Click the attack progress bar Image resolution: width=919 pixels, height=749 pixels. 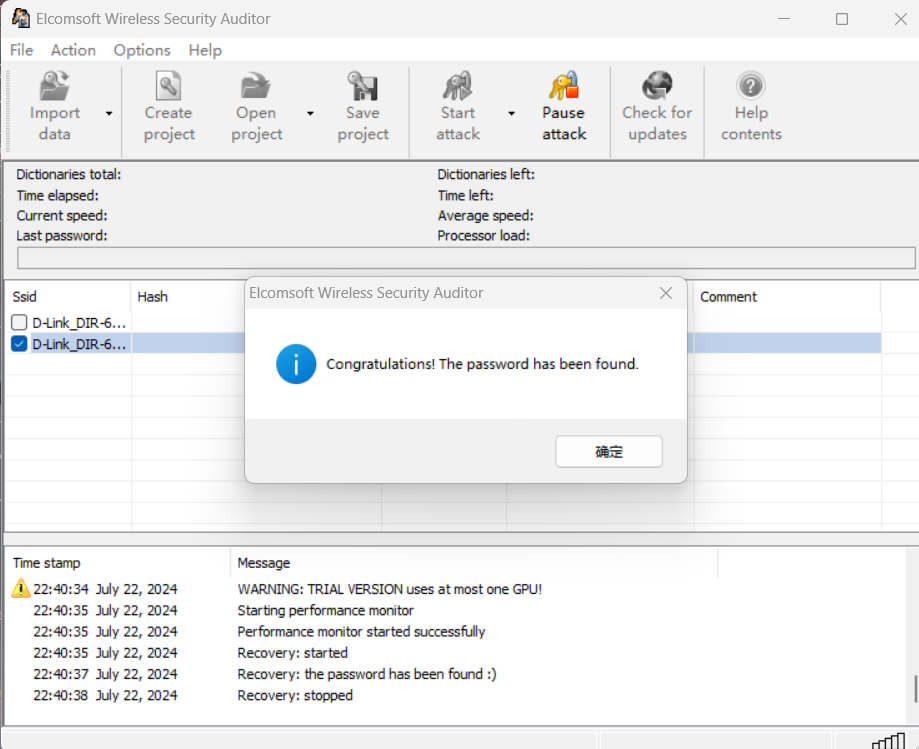466,258
